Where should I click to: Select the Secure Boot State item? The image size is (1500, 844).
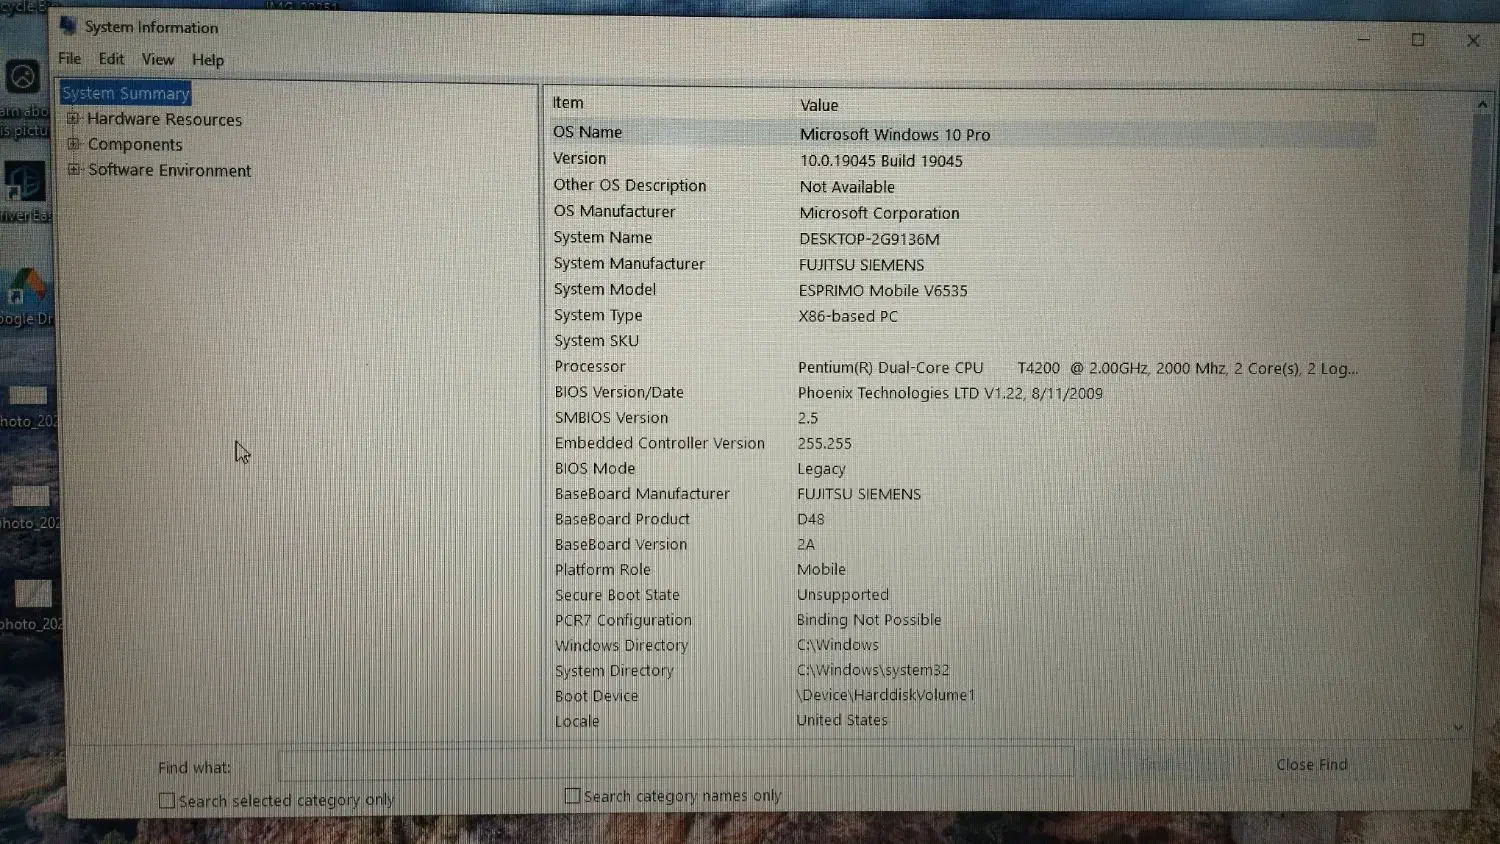[617, 595]
